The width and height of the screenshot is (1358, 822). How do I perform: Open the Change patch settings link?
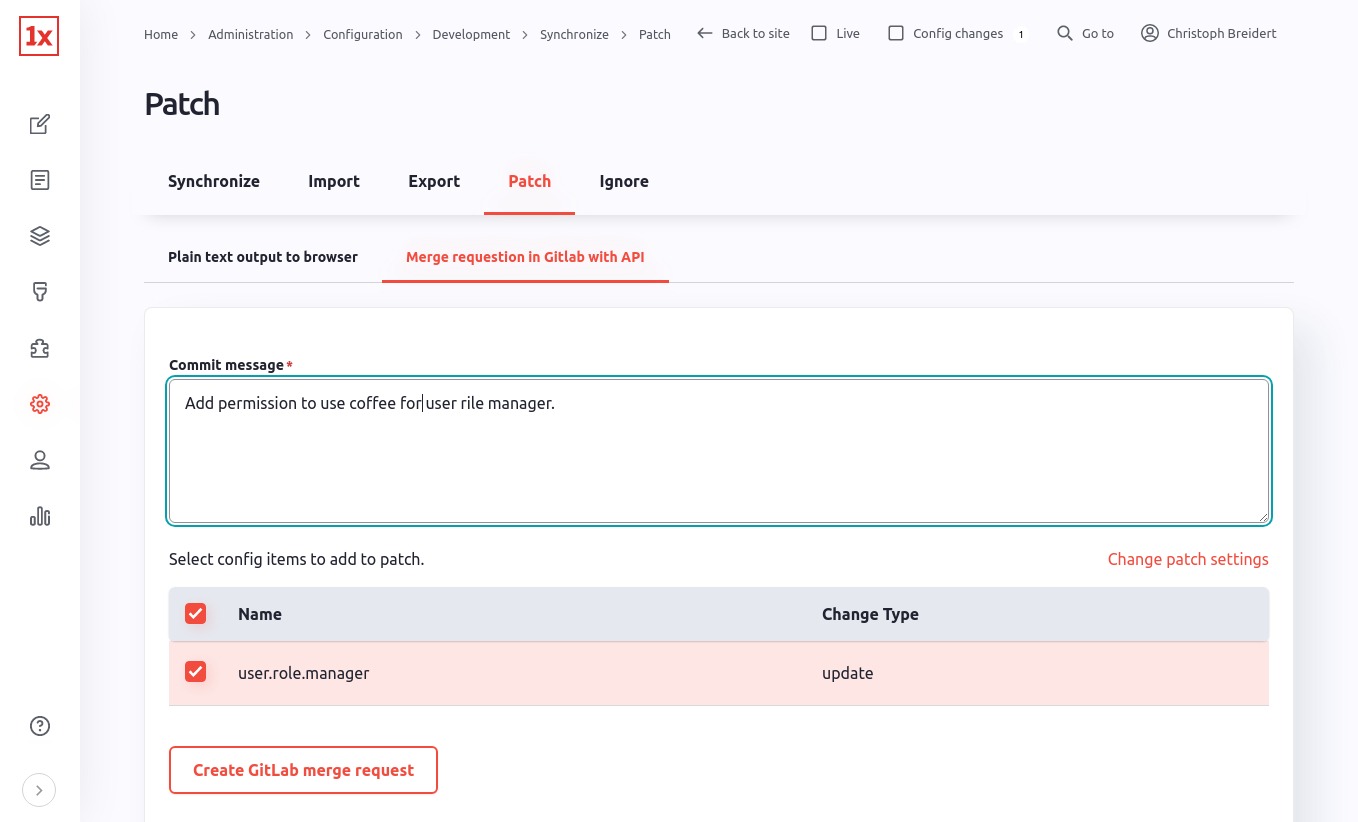pyautogui.click(x=1188, y=559)
